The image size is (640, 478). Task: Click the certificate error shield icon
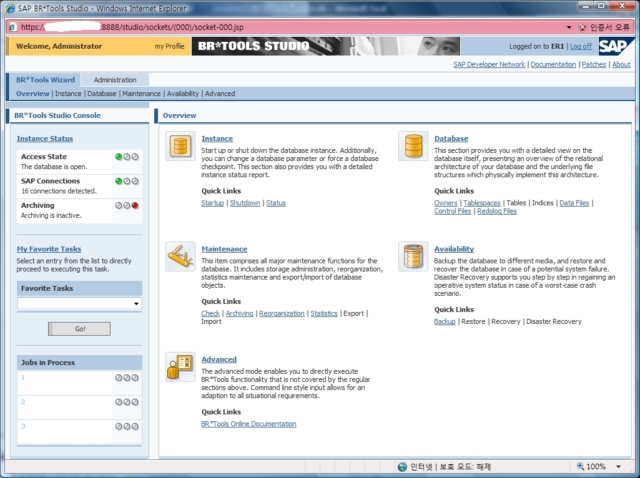coord(582,27)
